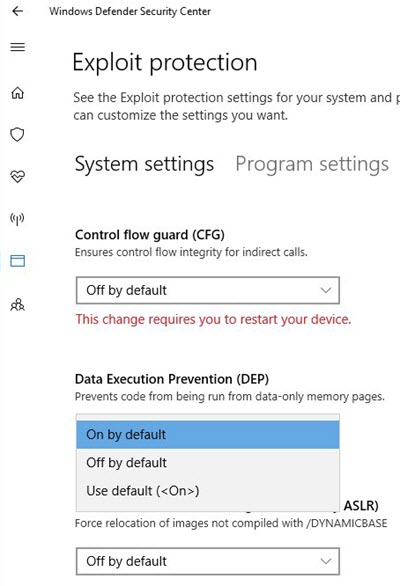Choose Off by default in DEP list

coord(208,463)
